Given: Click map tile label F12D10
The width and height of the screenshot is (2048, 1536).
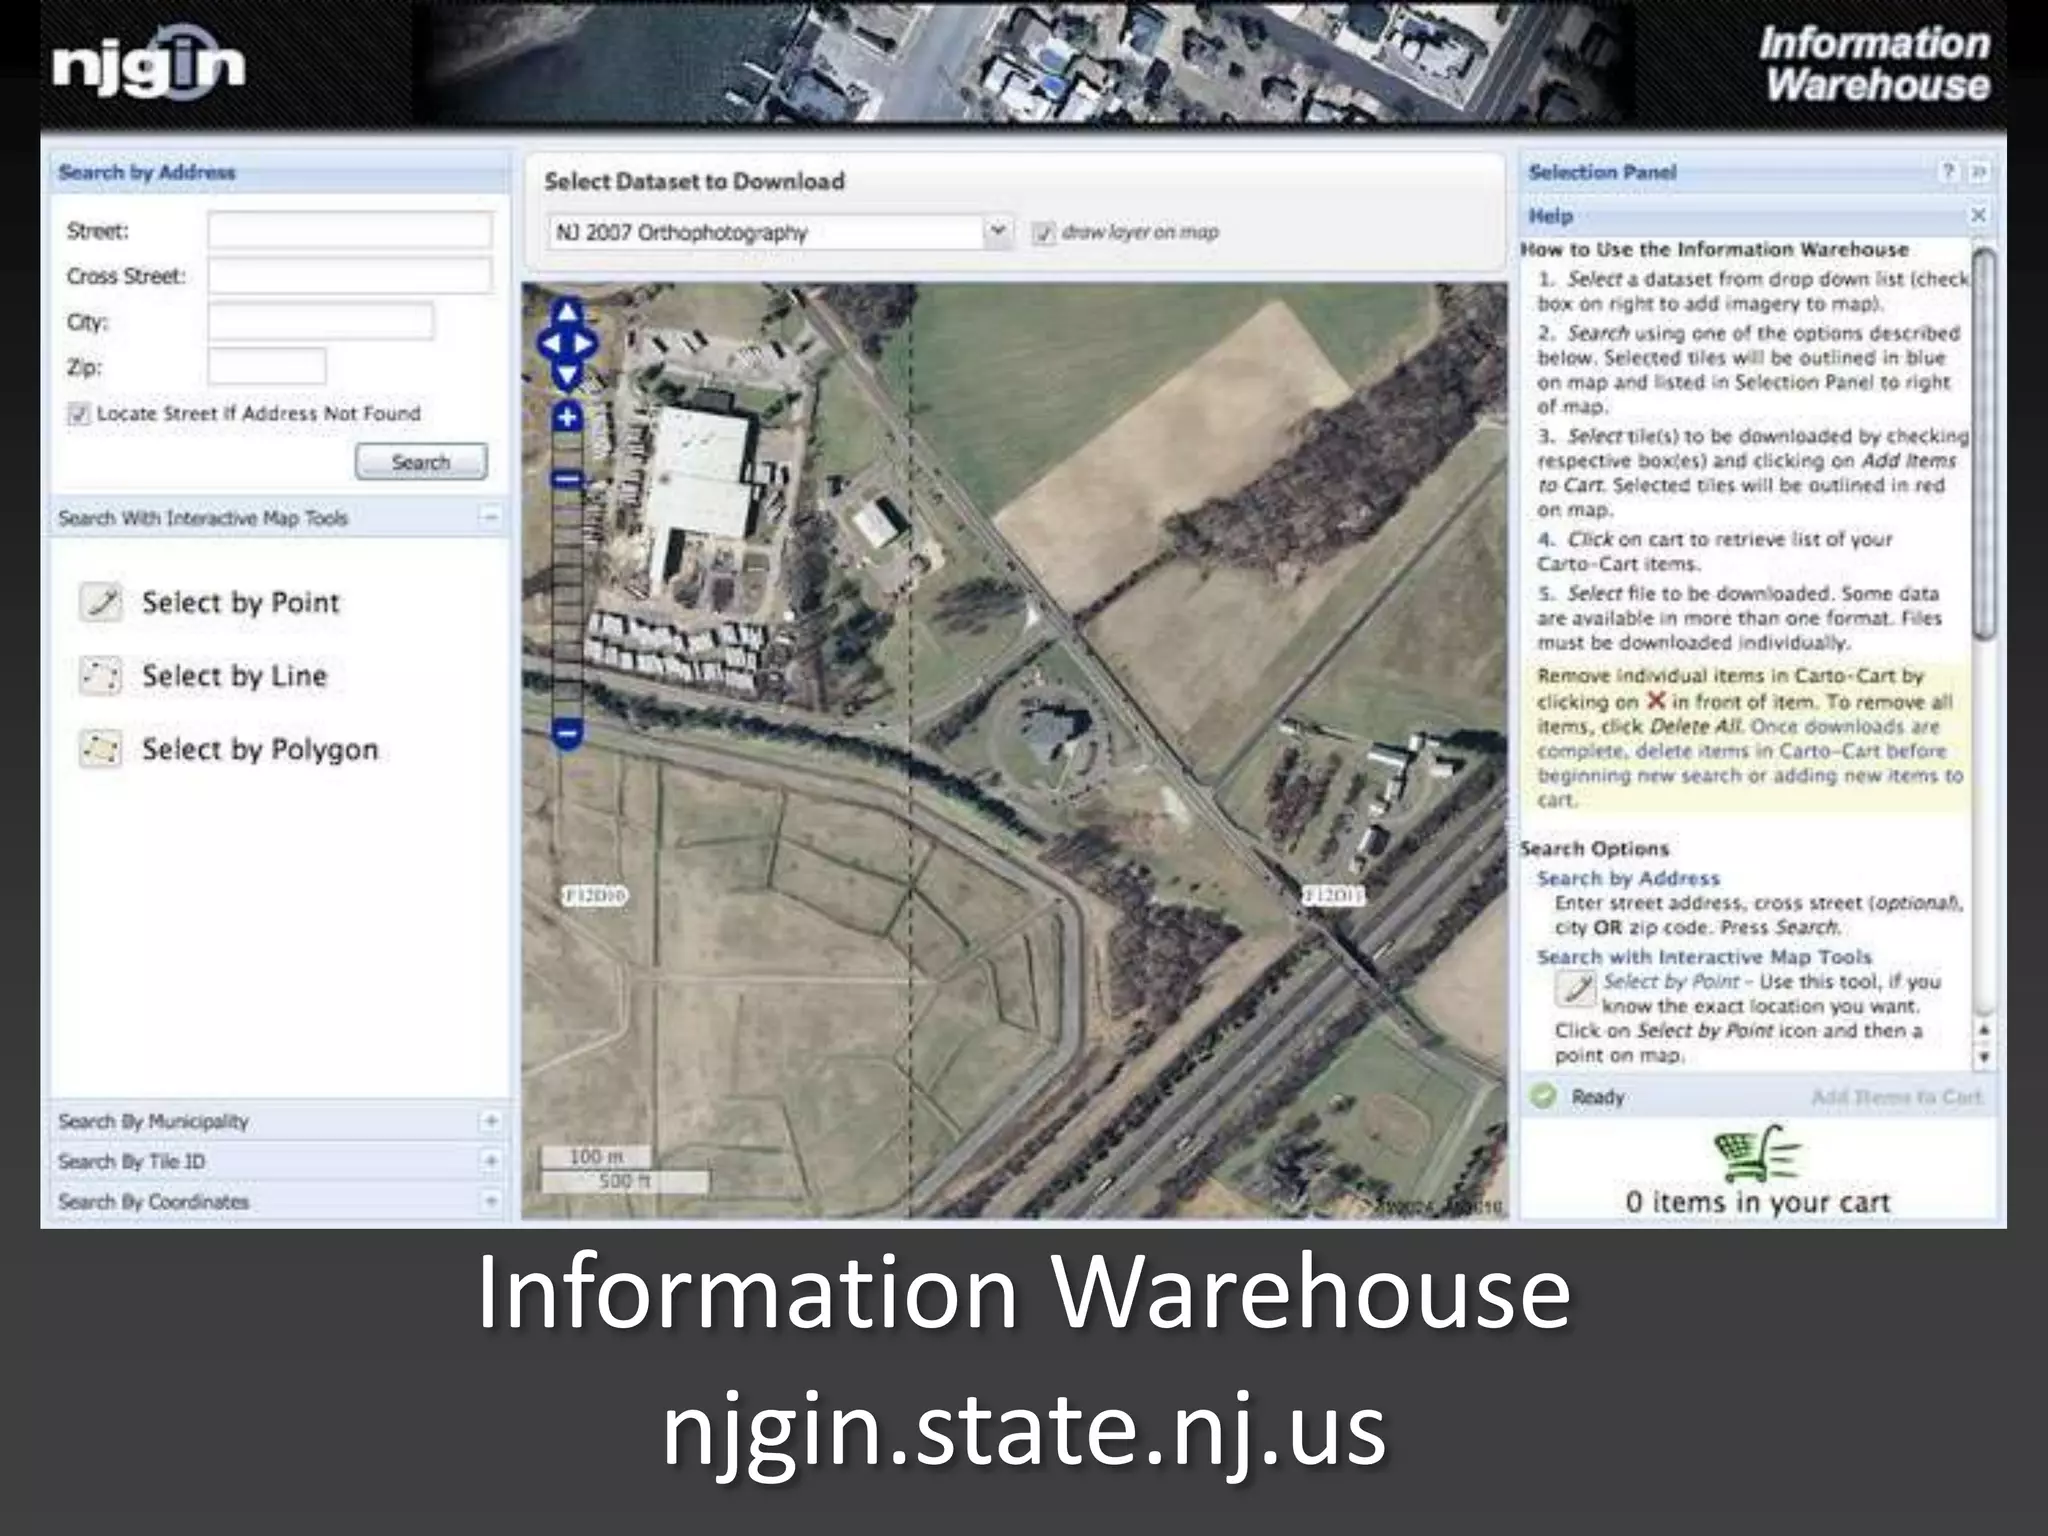Looking at the screenshot, I should [x=596, y=896].
